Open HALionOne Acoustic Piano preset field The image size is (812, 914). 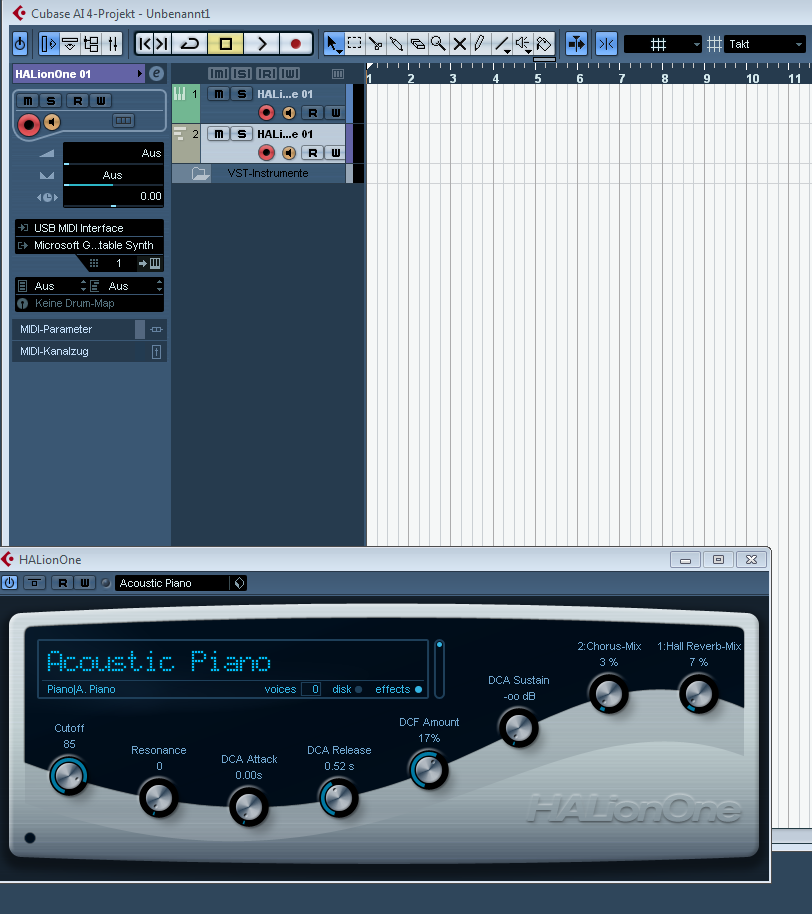point(172,583)
